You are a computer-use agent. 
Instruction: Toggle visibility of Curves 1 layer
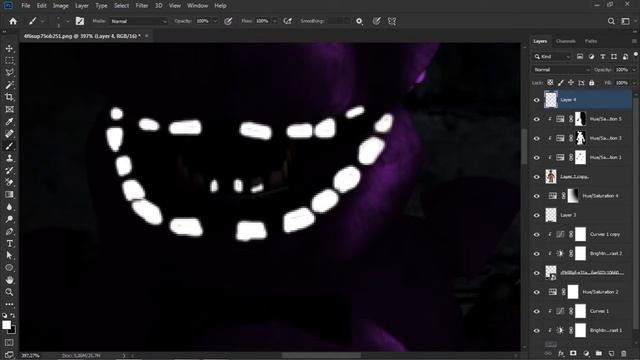pos(537,311)
